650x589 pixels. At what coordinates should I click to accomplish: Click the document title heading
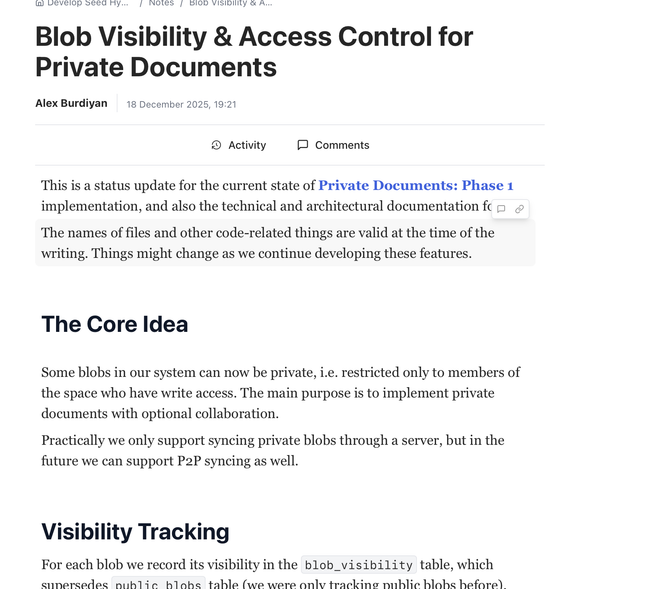click(x=254, y=51)
